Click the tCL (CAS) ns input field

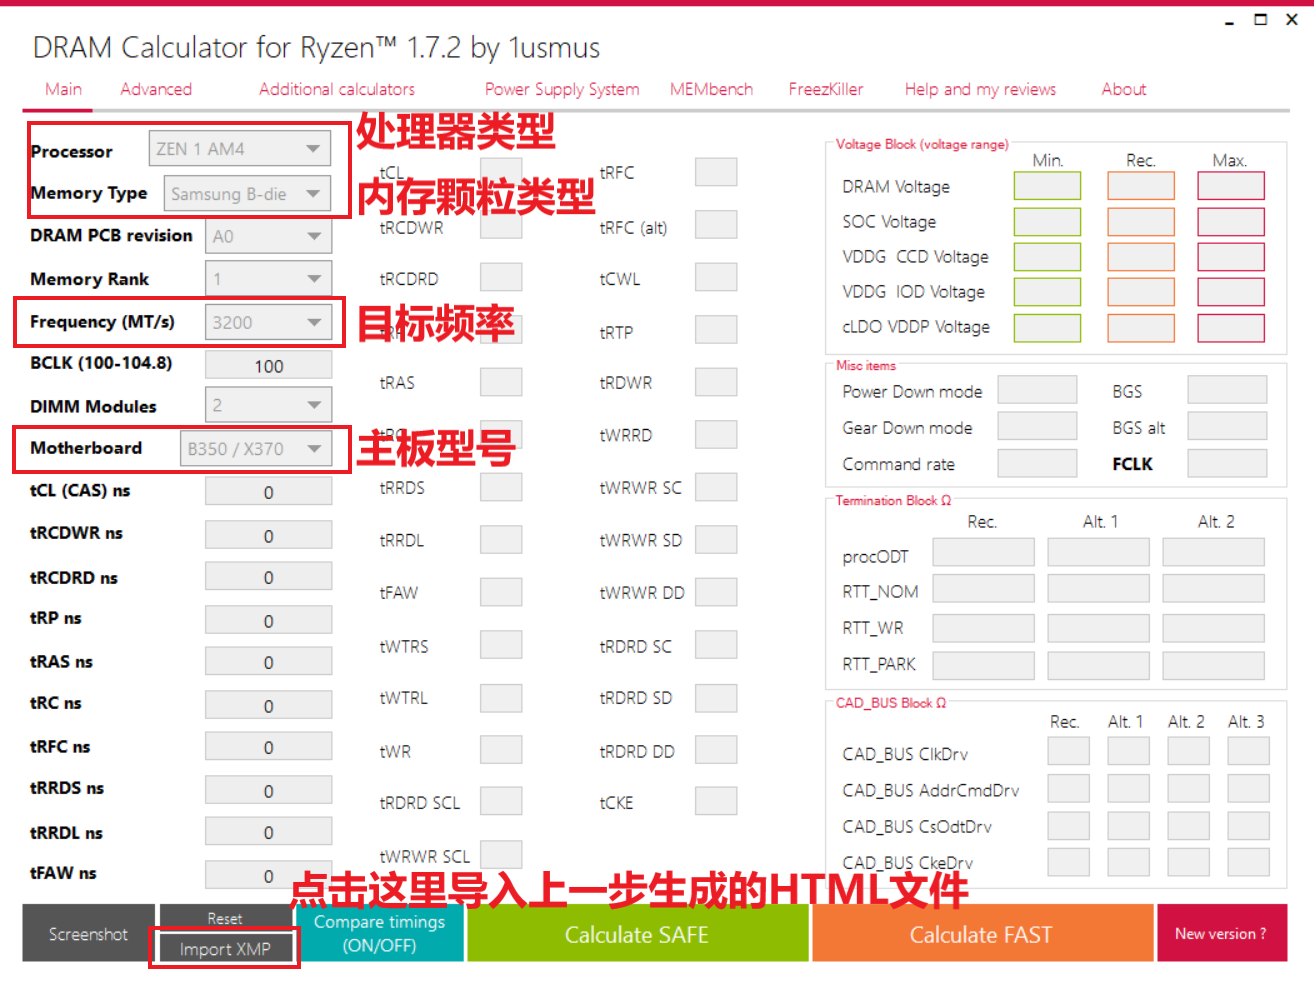pyautogui.click(x=268, y=491)
